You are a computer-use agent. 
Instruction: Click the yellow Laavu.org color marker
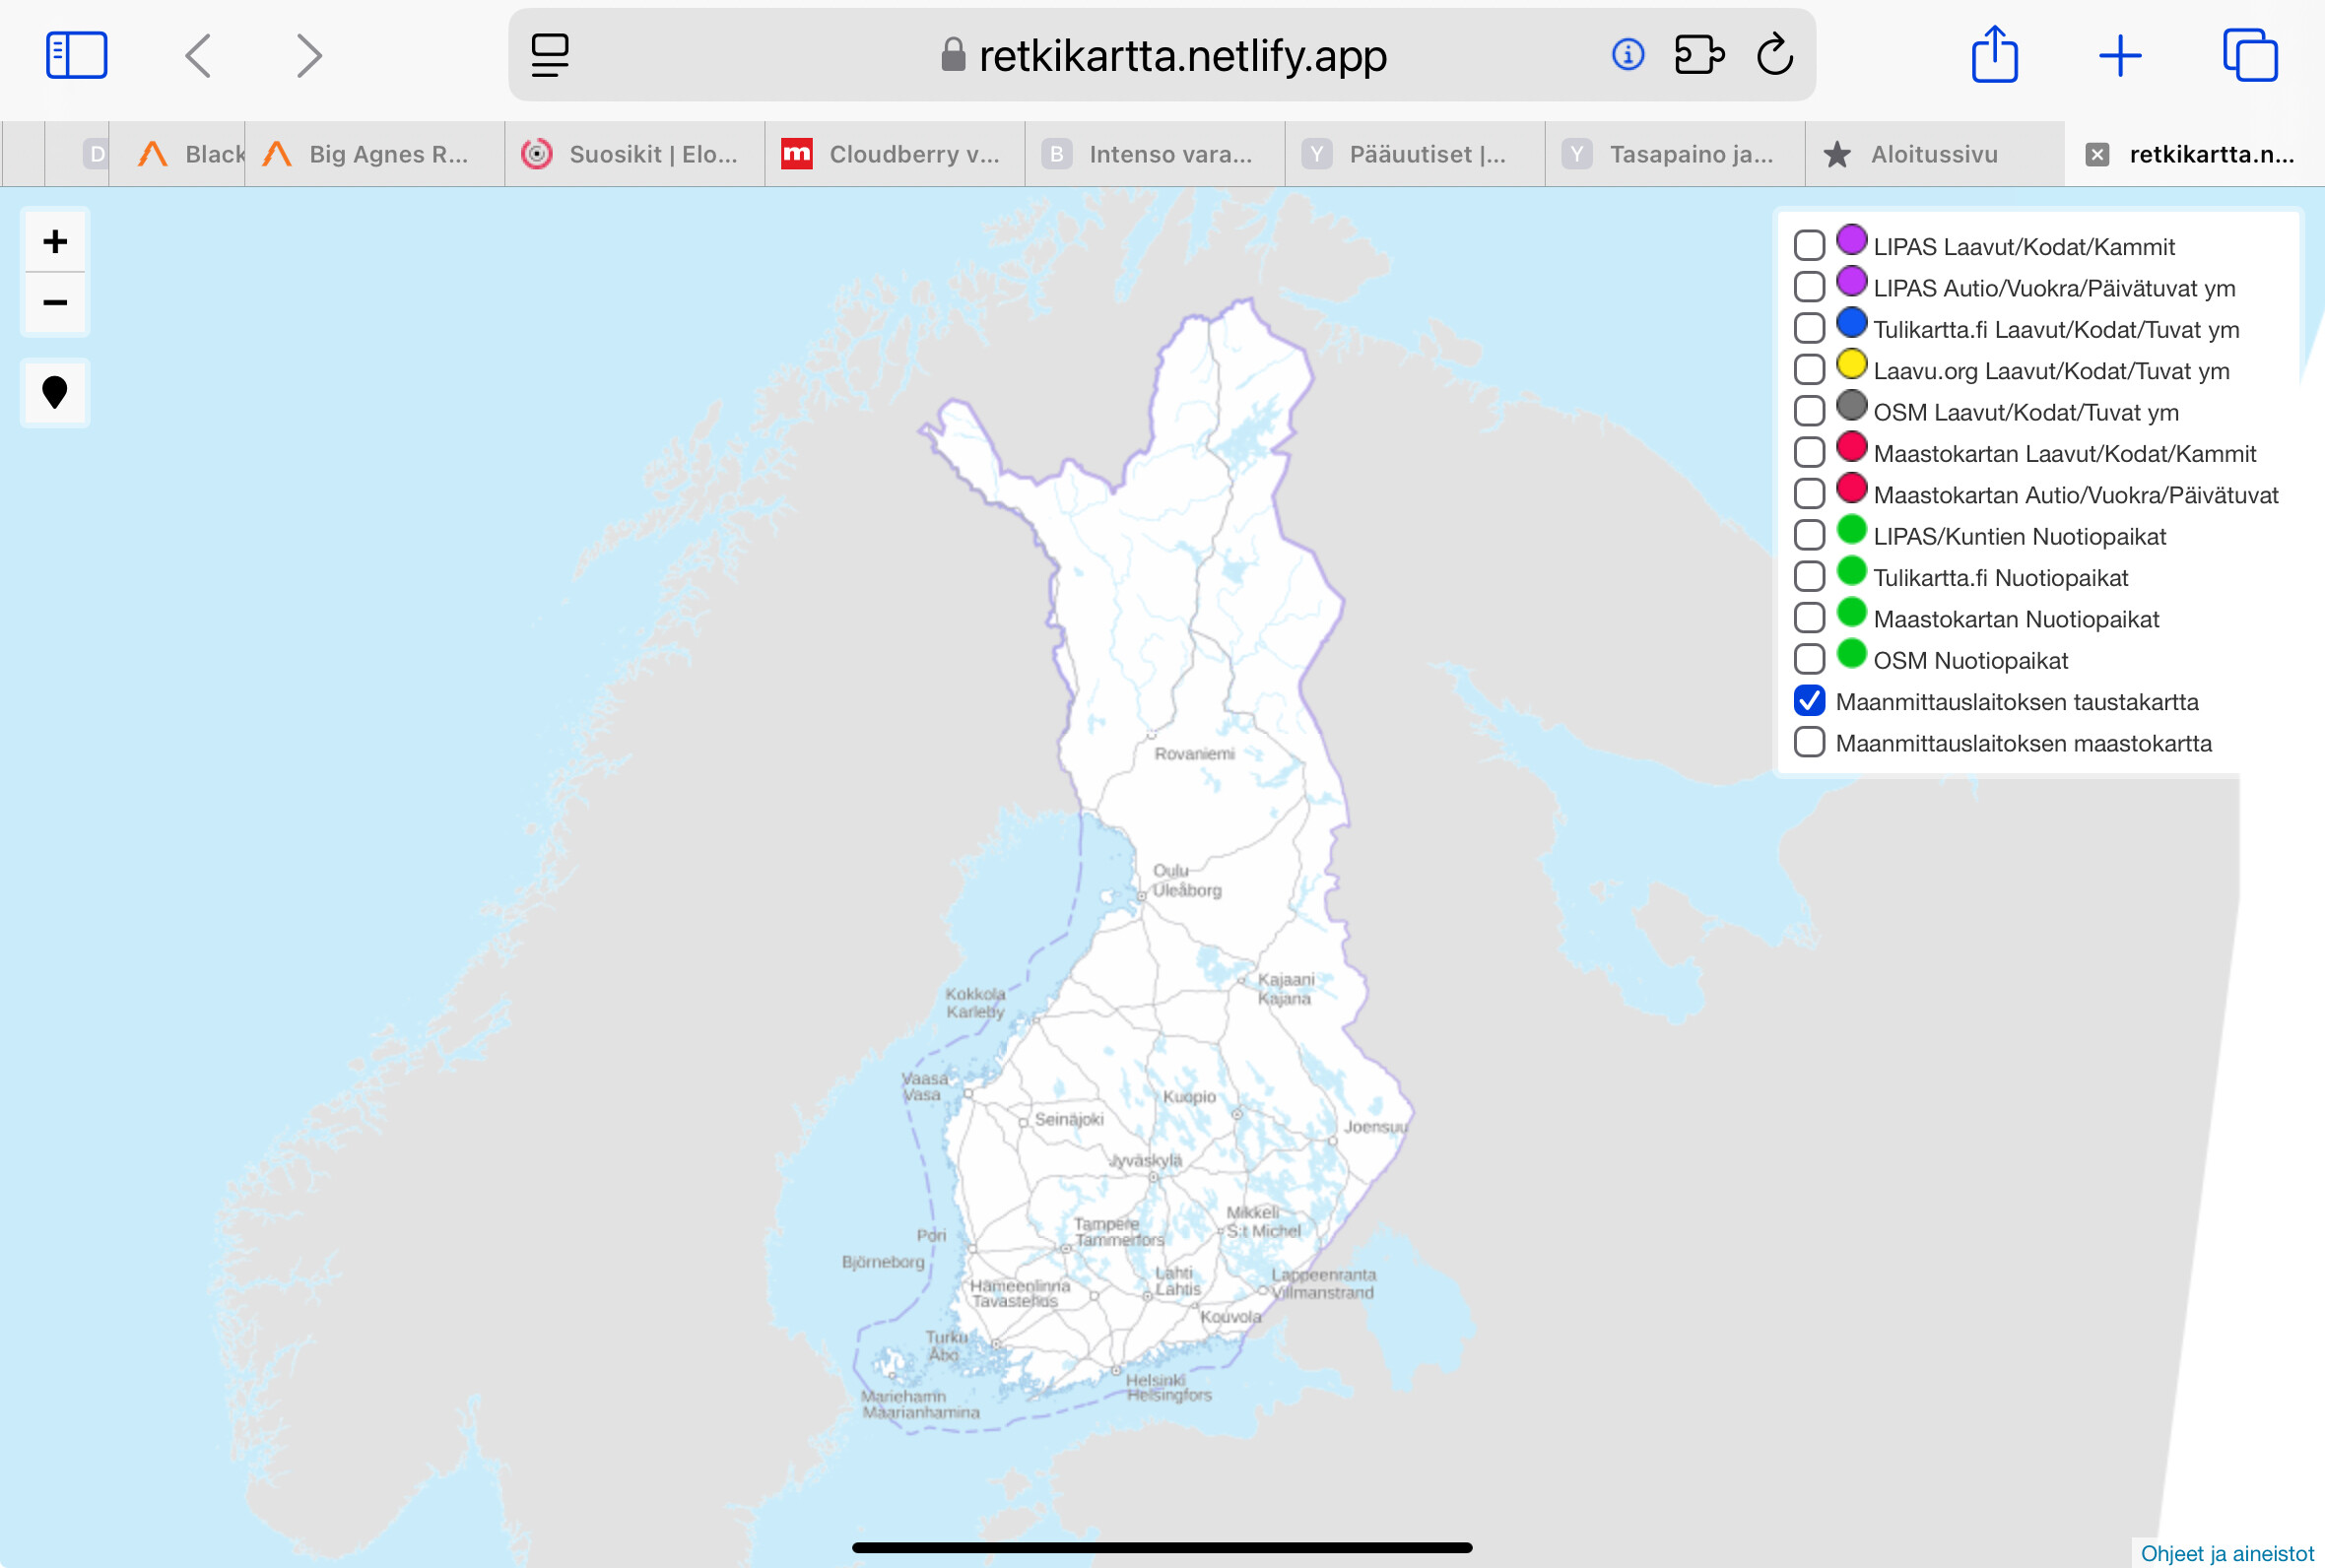tap(1851, 365)
